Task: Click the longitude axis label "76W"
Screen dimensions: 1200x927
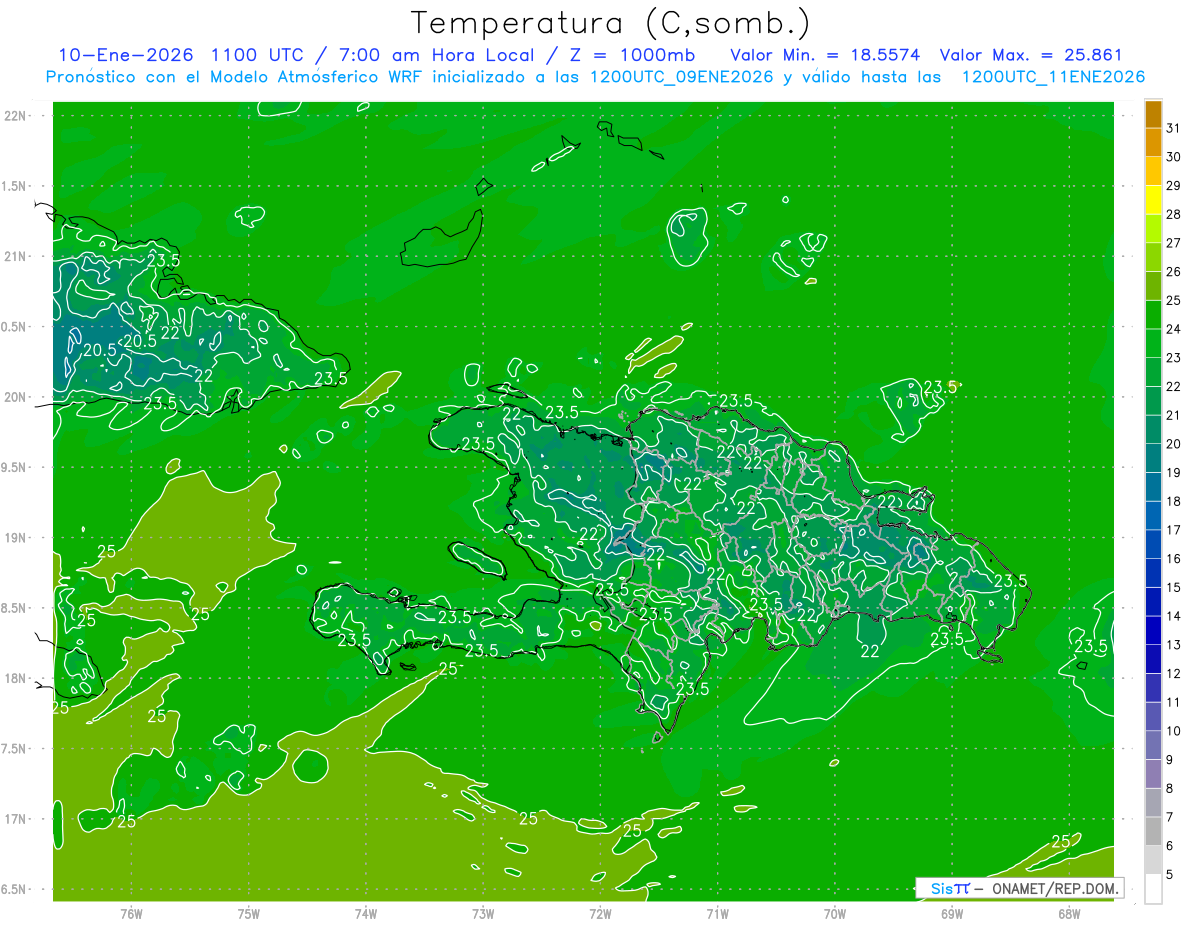Action: 131,913
